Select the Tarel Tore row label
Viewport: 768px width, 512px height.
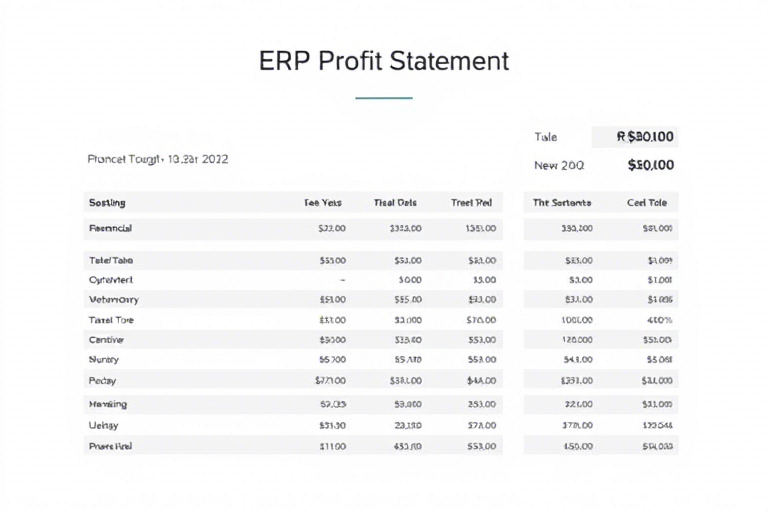coord(111,320)
